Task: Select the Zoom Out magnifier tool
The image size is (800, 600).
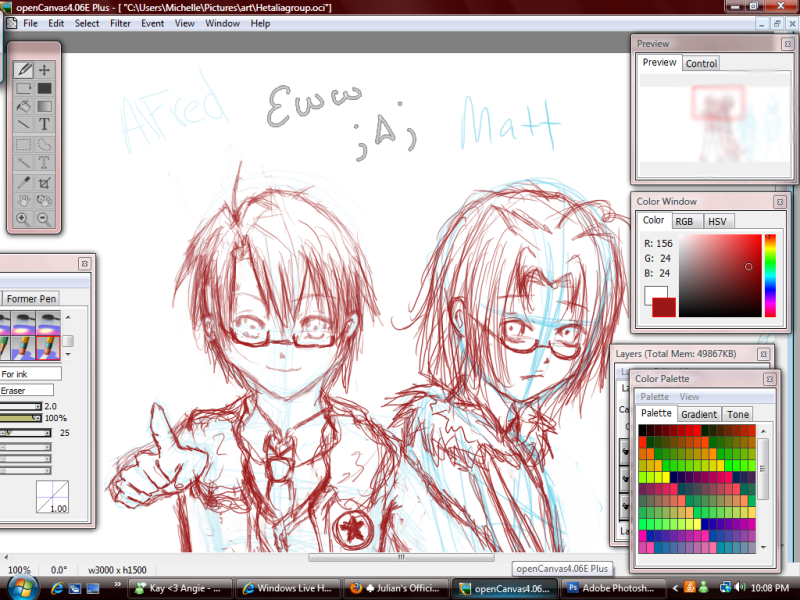Action: pos(44,219)
